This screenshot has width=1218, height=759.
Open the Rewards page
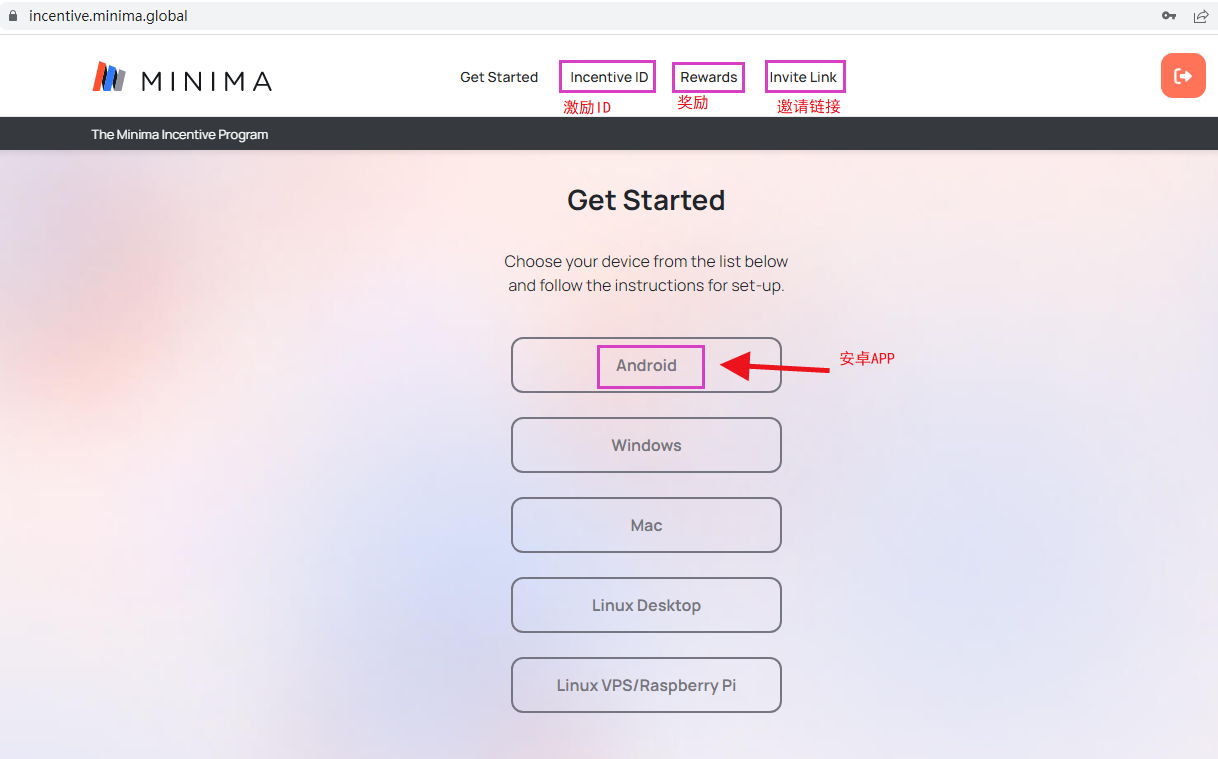click(709, 77)
